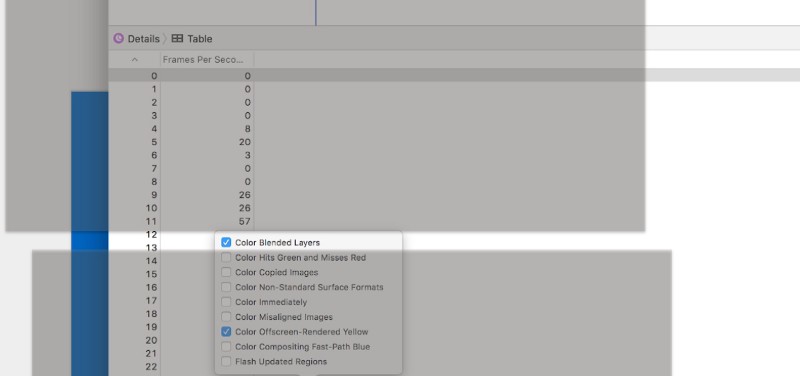This screenshot has width=800, height=376.
Task: Enable Color Misaligned Images
Action: coord(226,317)
